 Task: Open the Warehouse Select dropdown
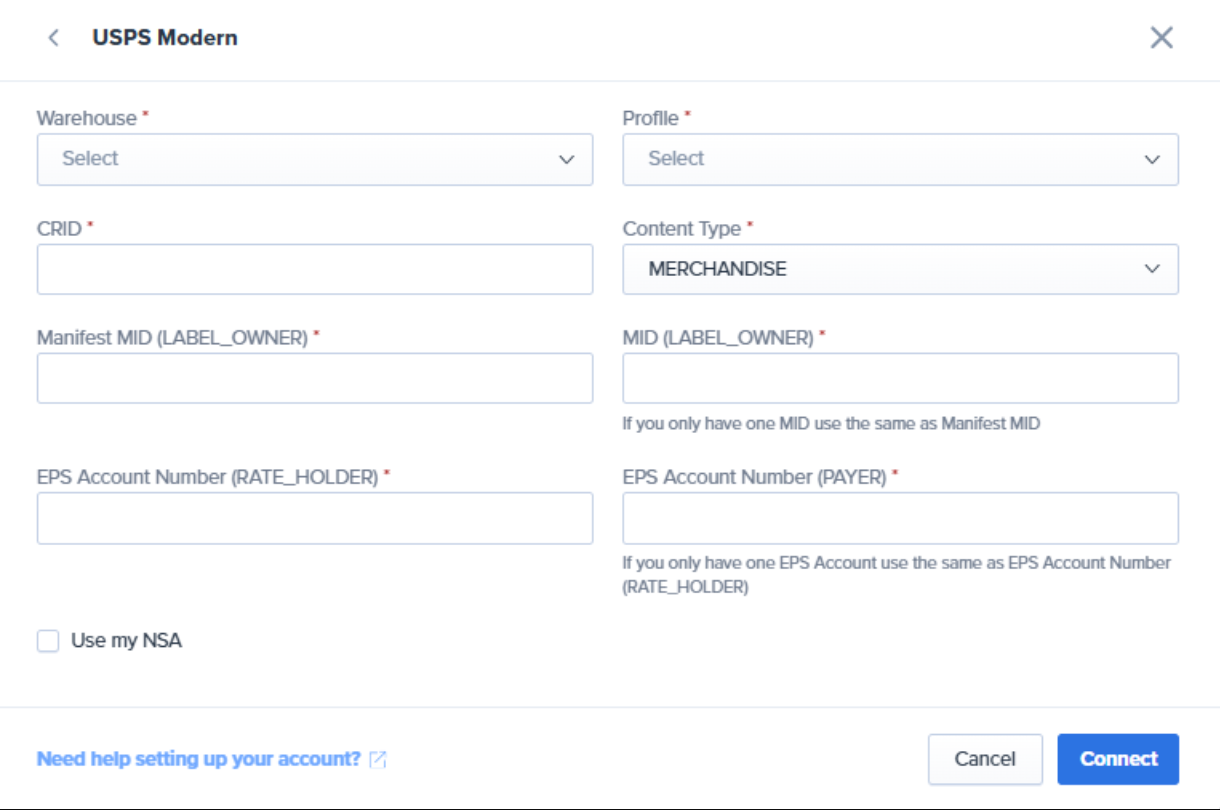coord(300,160)
